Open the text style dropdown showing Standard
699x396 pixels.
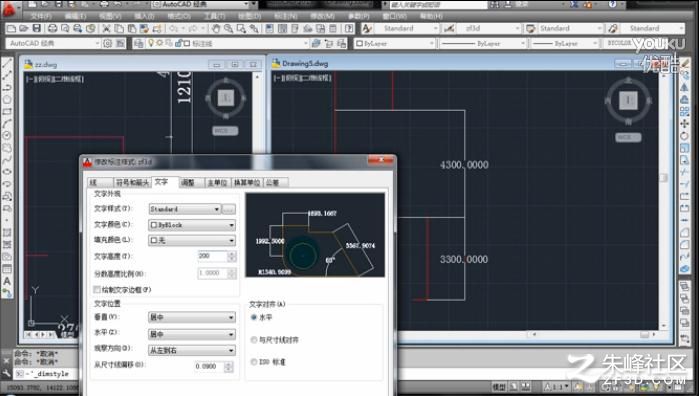tap(184, 209)
